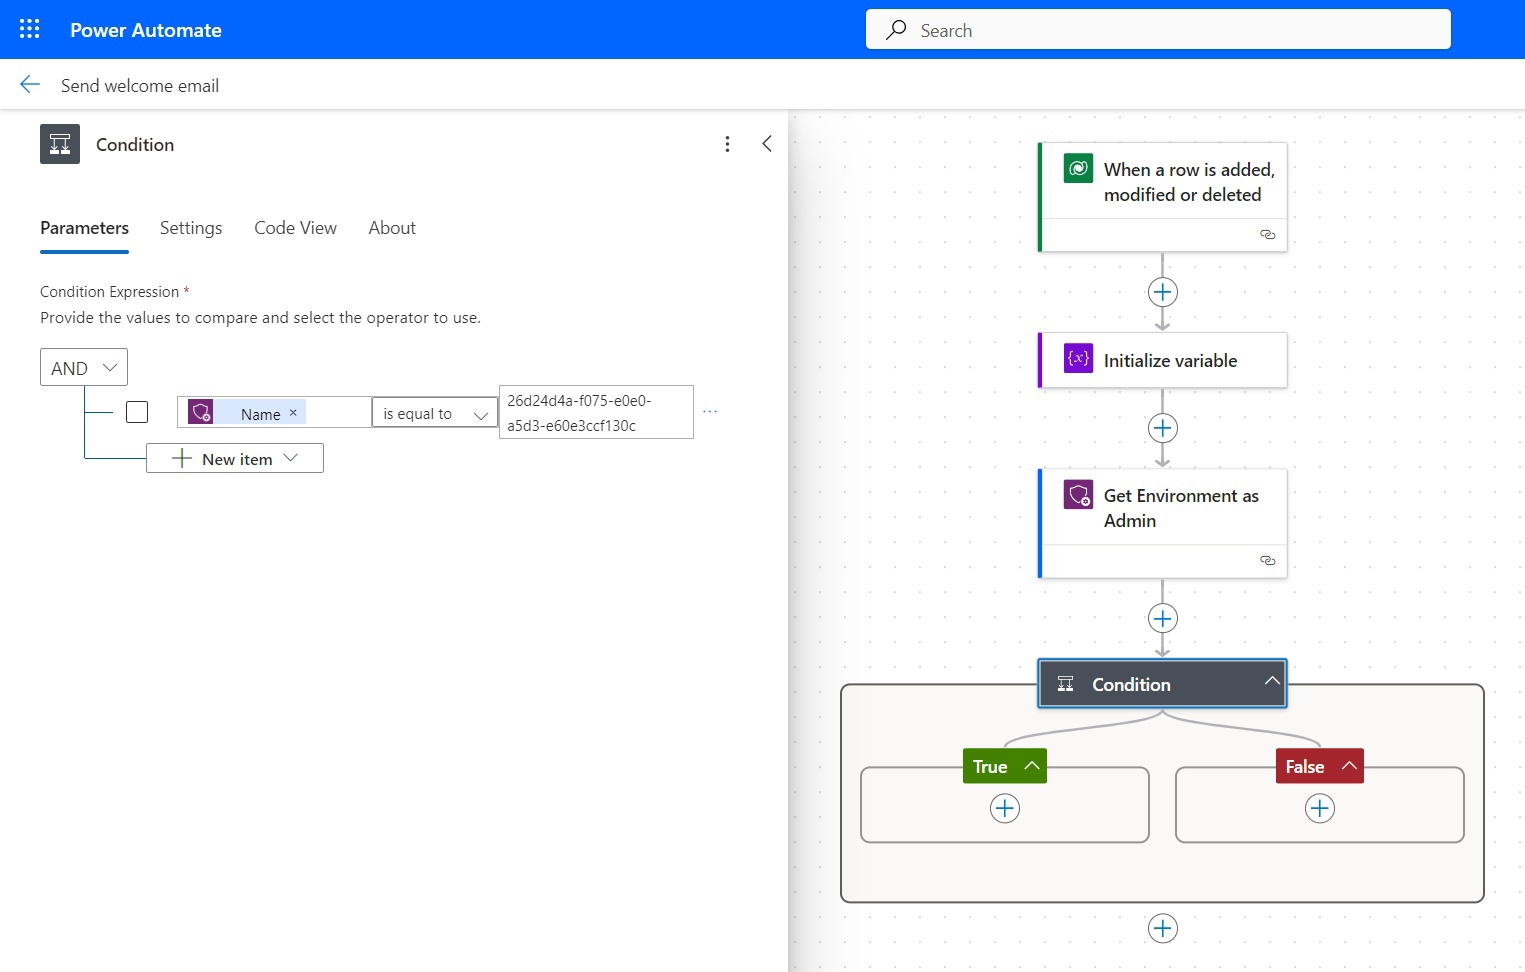Screen dimensions: 1525x972
Task: Click the GUID value field of the condition
Action: click(596, 412)
